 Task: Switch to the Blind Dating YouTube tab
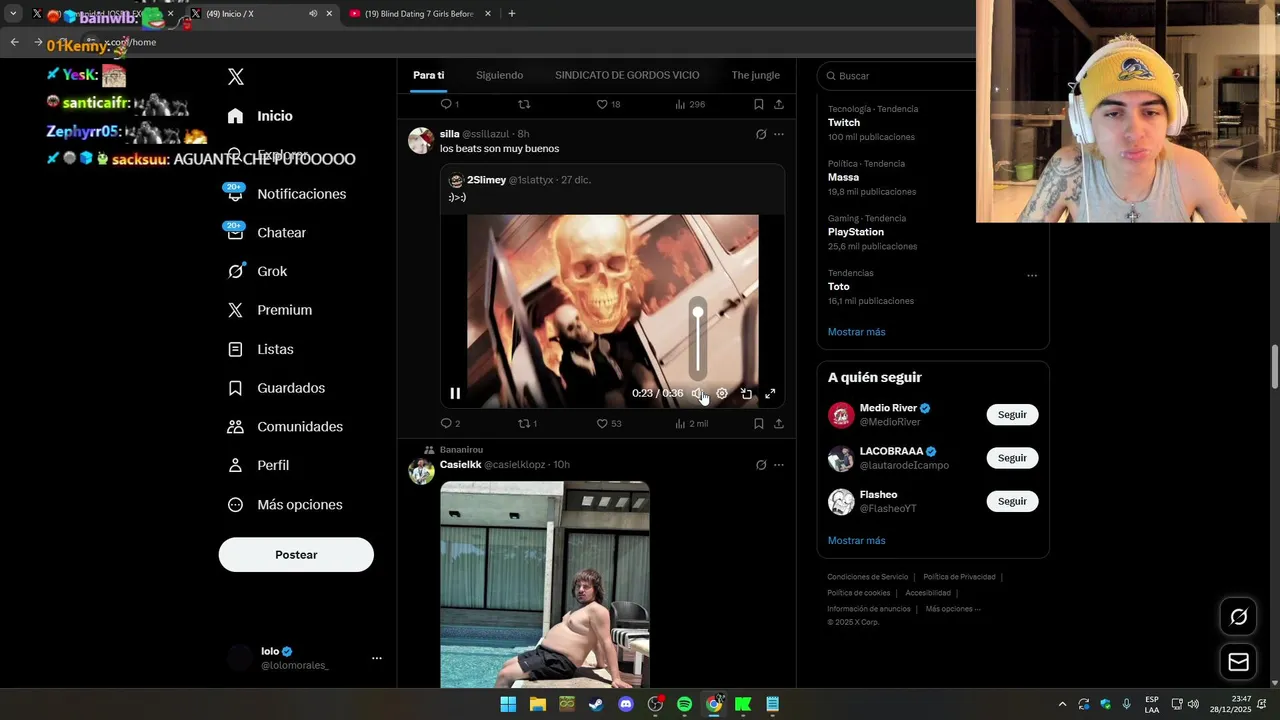click(x=419, y=14)
